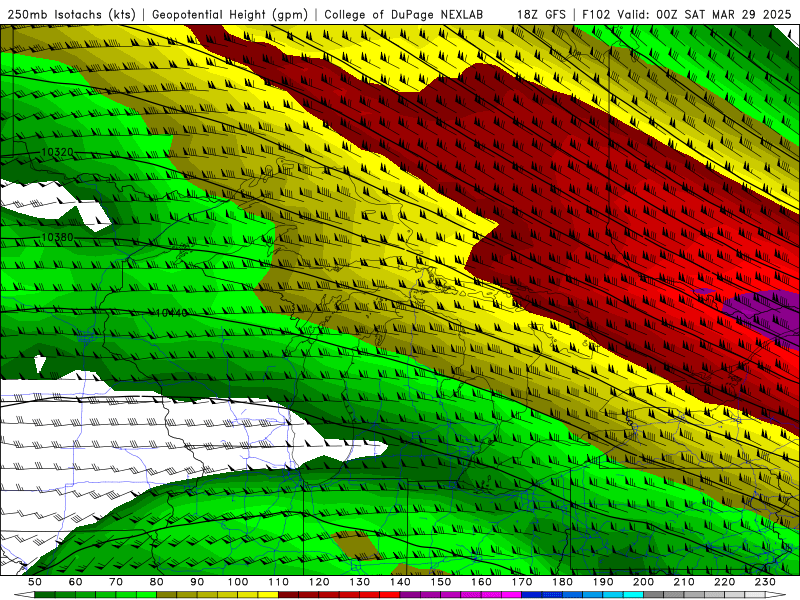Viewport: 800px width, 600px height.
Task: Click the colorbar tick label 150
Action: click(441, 582)
